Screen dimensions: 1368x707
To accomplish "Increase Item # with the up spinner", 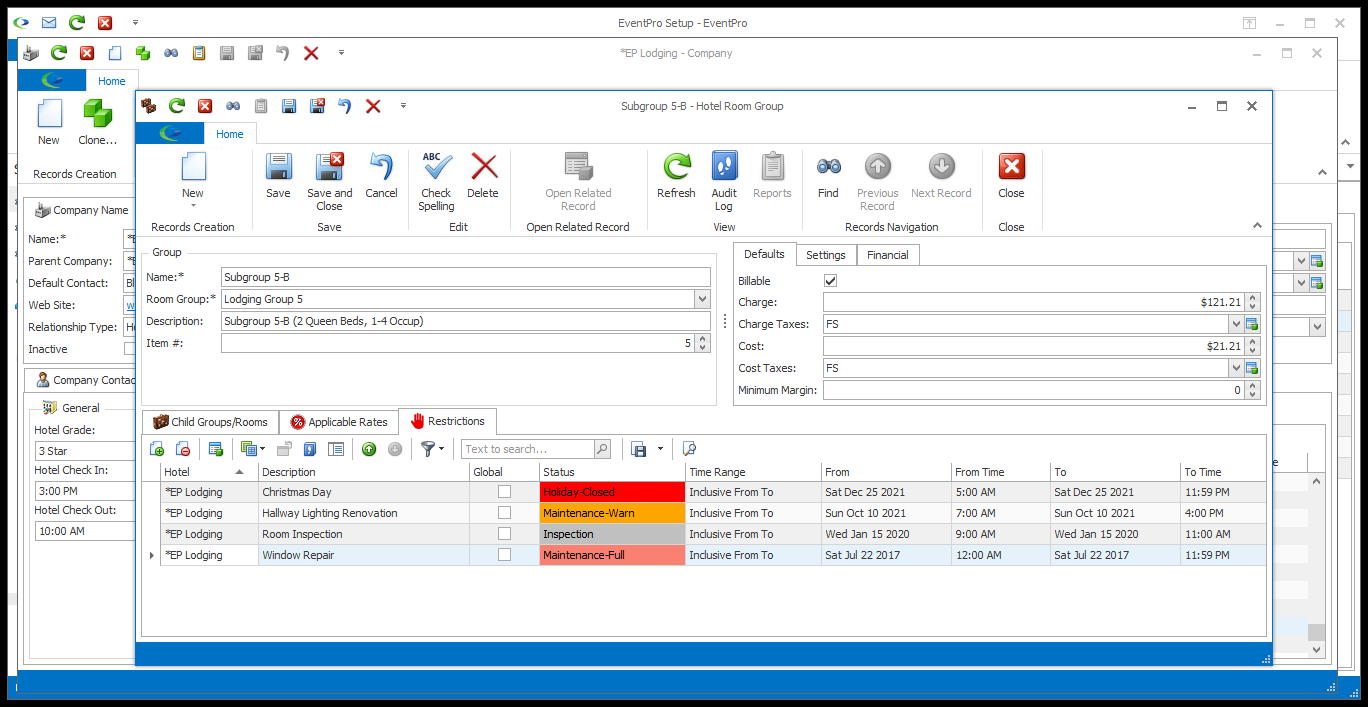I will click(x=703, y=339).
